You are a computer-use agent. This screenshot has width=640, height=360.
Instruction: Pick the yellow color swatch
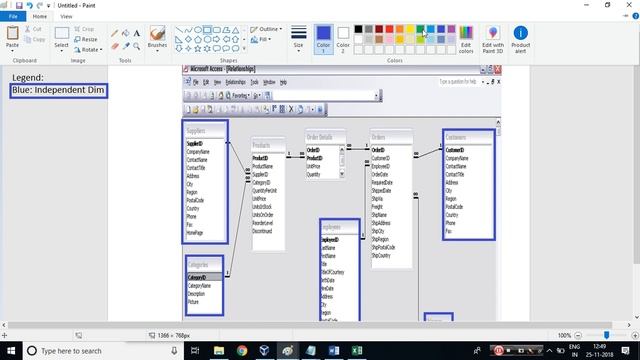tap(410, 29)
